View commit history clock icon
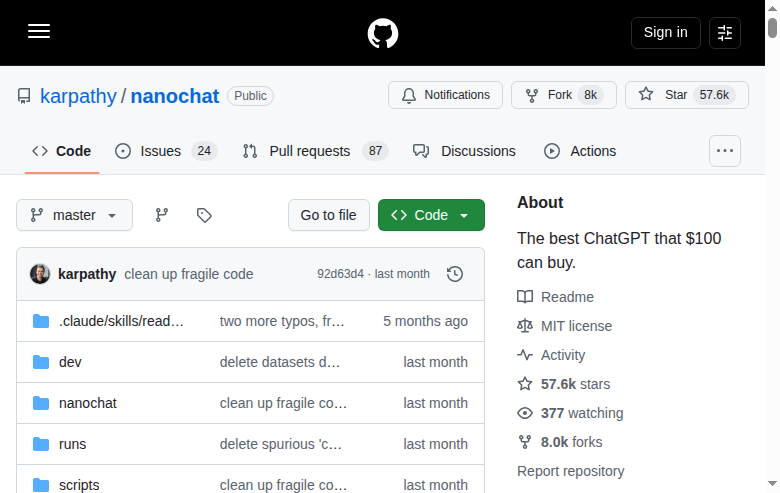The width and height of the screenshot is (780, 493). pyautogui.click(x=455, y=274)
